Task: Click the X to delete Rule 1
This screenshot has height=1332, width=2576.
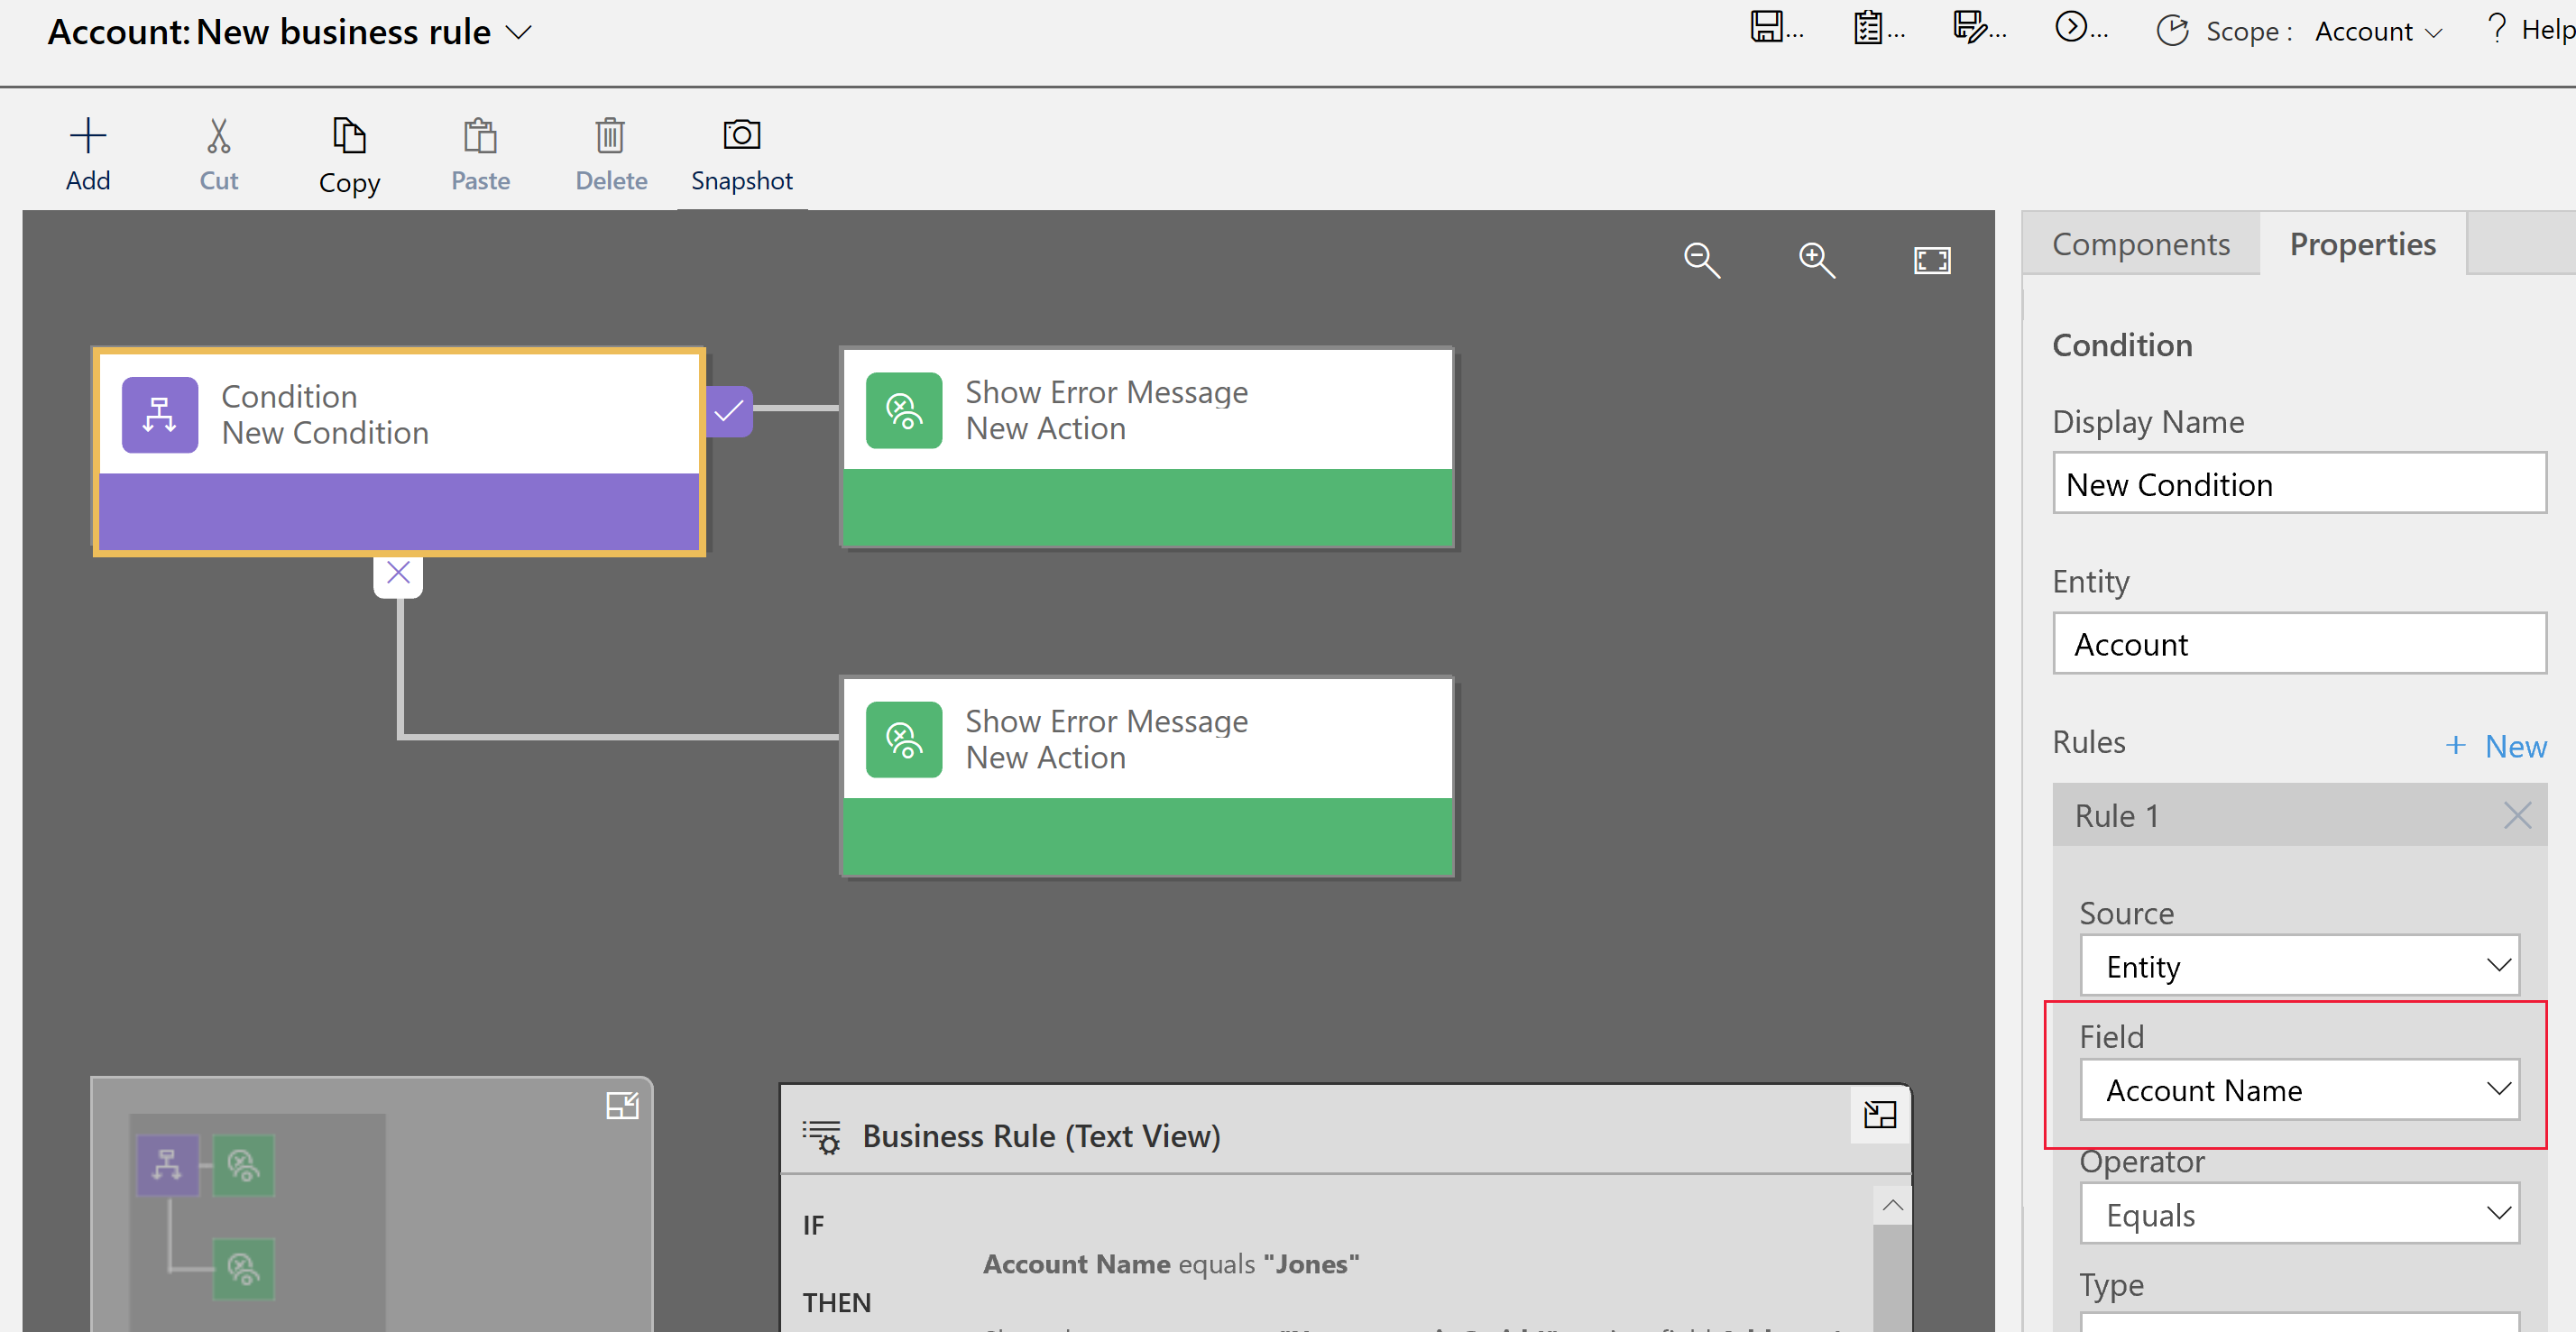Action: pyautogui.click(x=2520, y=813)
